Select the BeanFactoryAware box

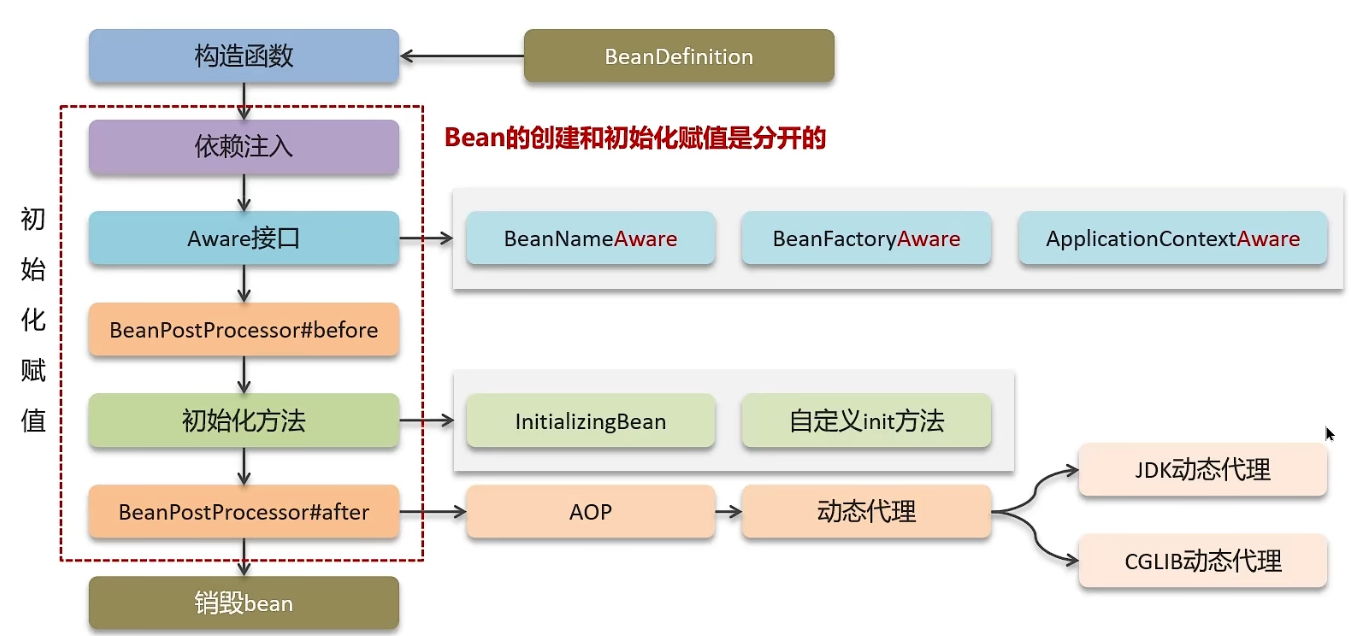pyautogui.click(x=866, y=238)
